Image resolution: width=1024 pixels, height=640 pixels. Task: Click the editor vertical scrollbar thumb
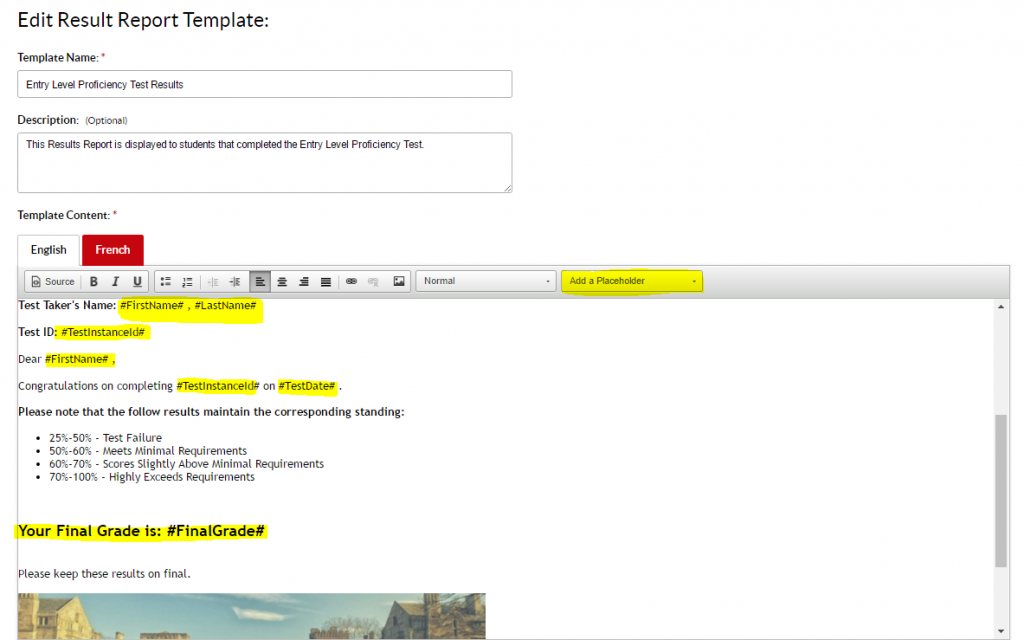pos(1001,490)
